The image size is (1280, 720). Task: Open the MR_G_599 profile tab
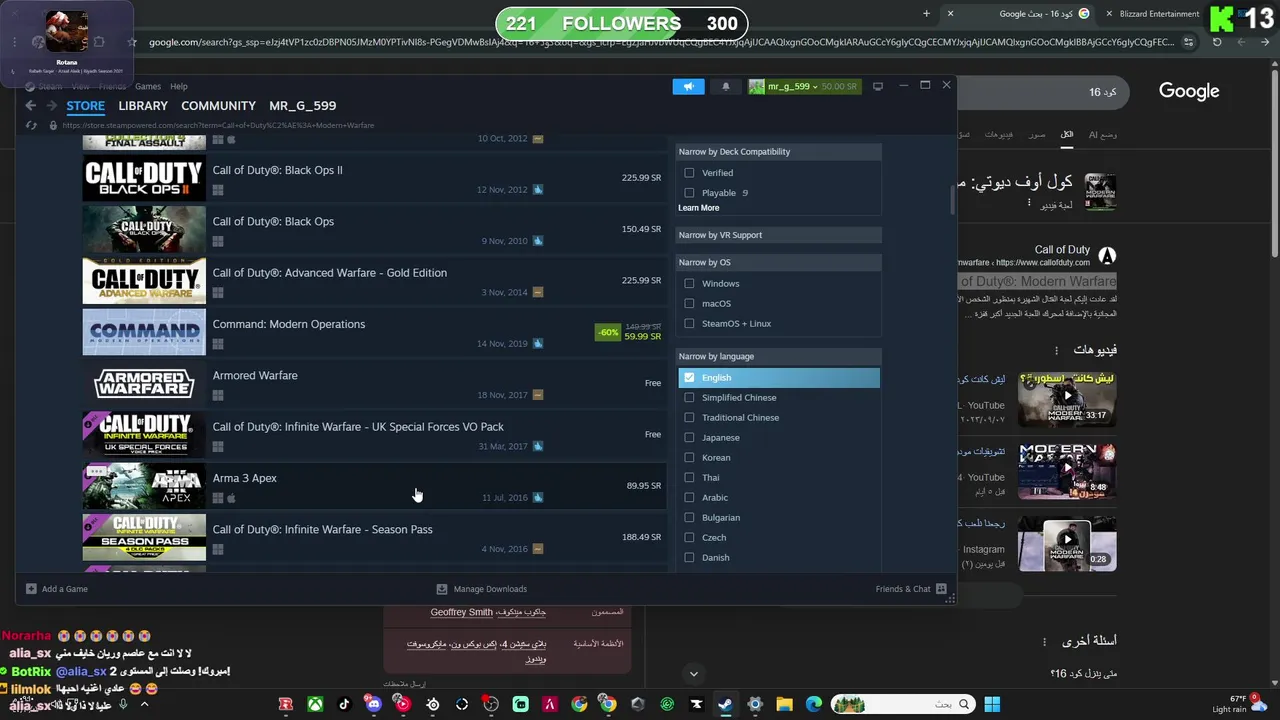pyautogui.click(x=302, y=106)
